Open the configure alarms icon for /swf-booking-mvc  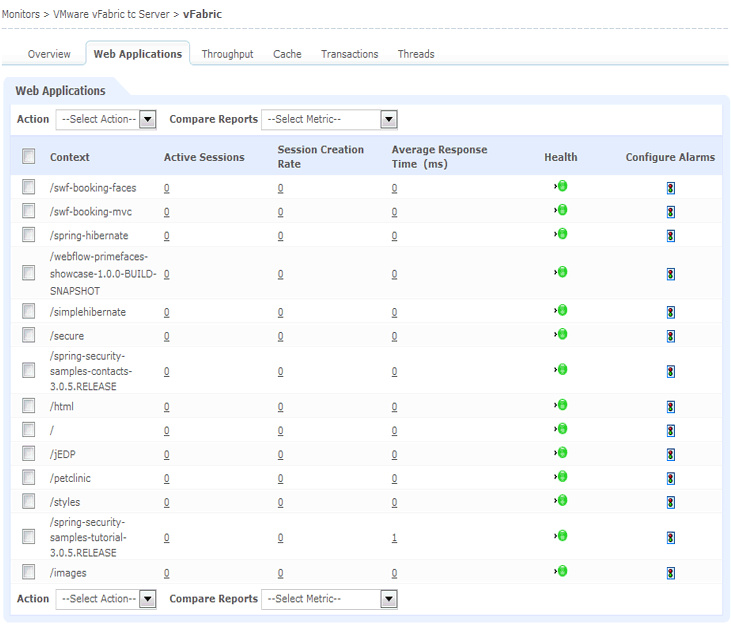point(670,212)
